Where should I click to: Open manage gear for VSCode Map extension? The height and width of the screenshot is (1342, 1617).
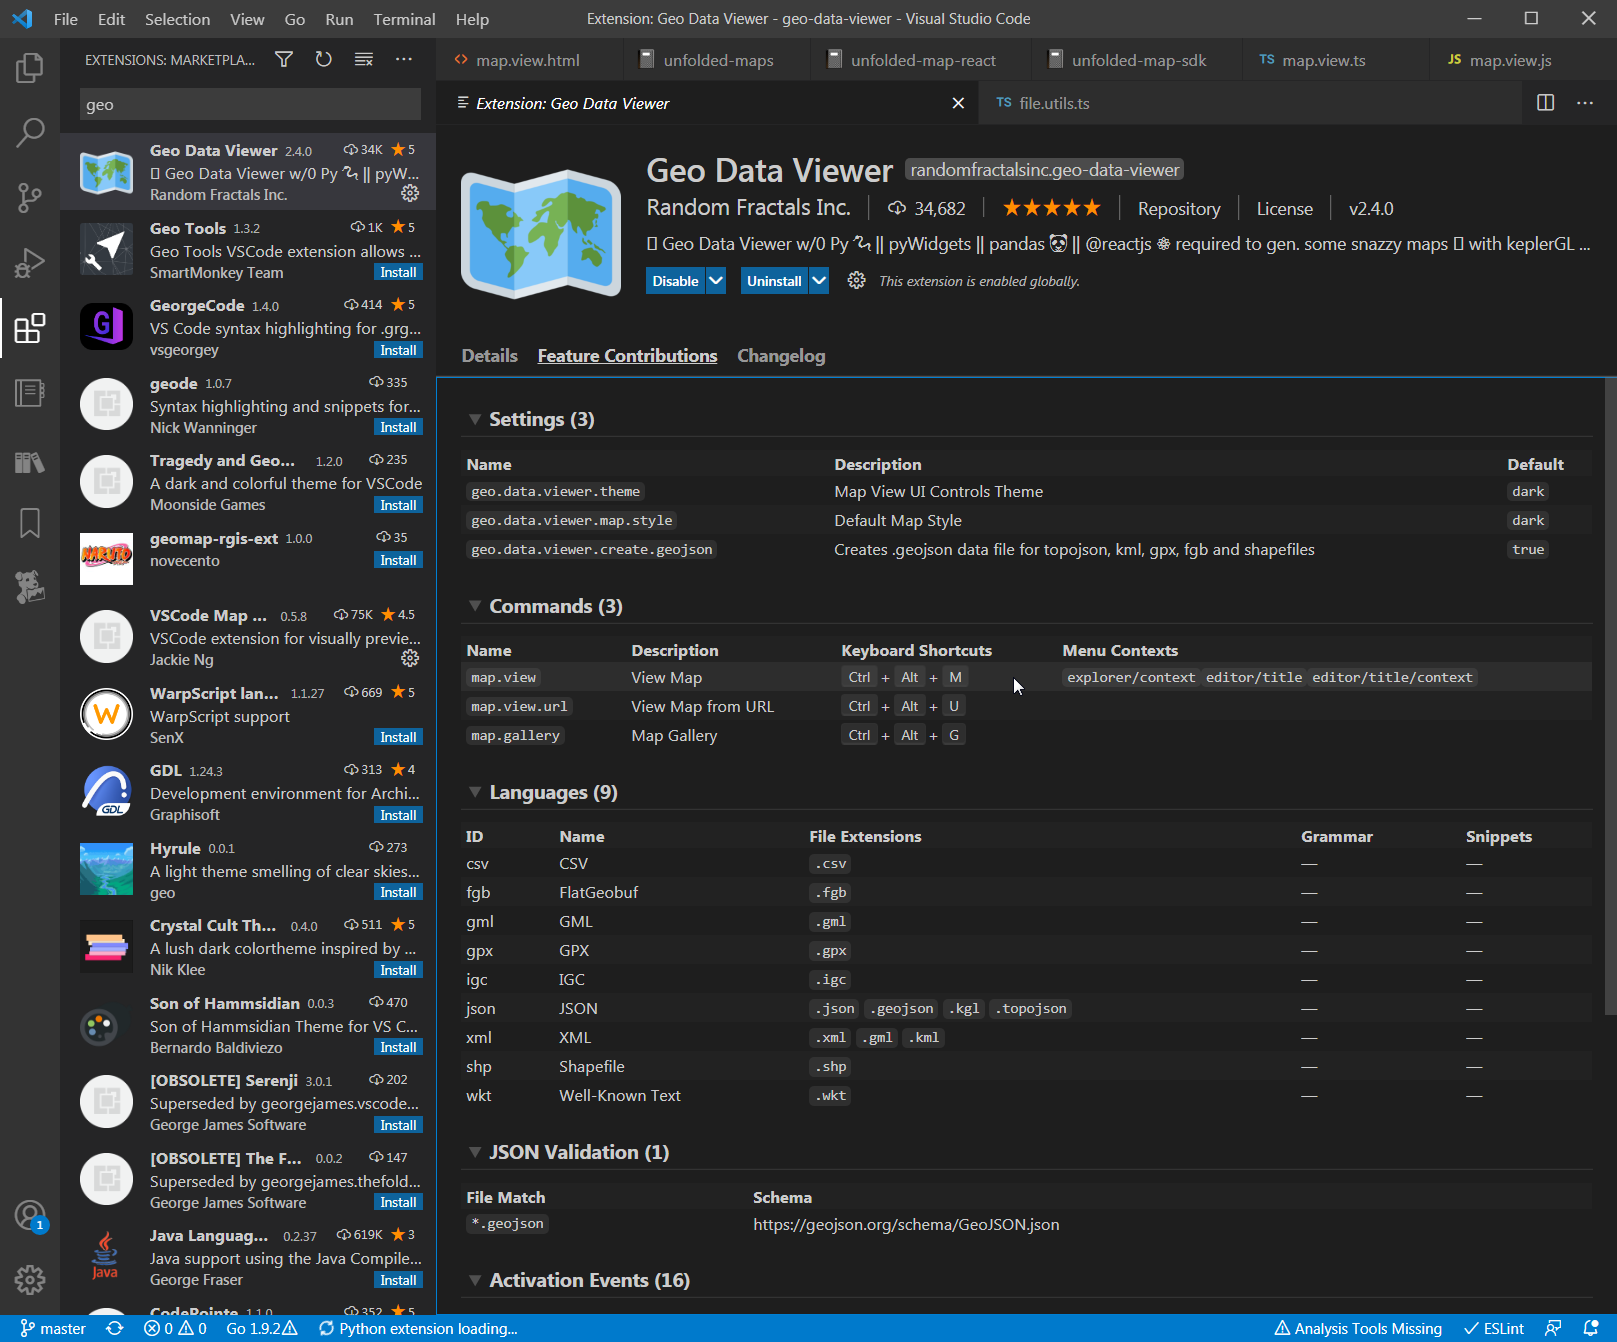point(410,658)
